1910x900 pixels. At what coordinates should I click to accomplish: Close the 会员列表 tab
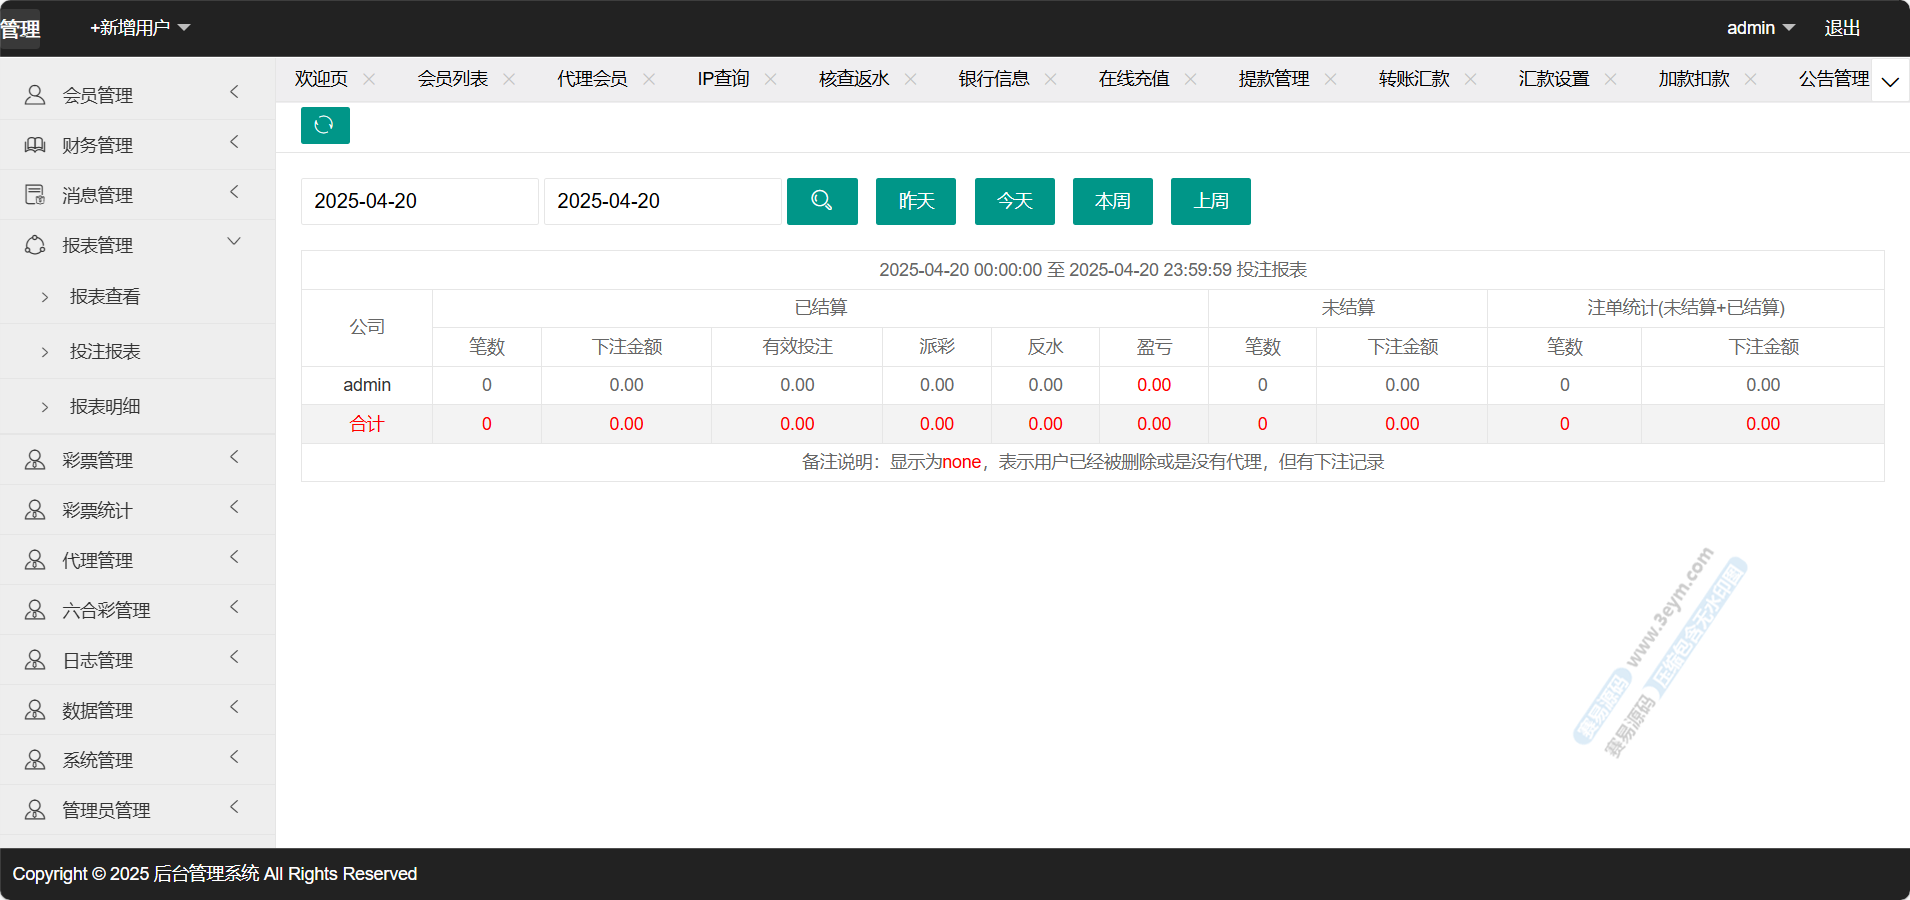509,79
